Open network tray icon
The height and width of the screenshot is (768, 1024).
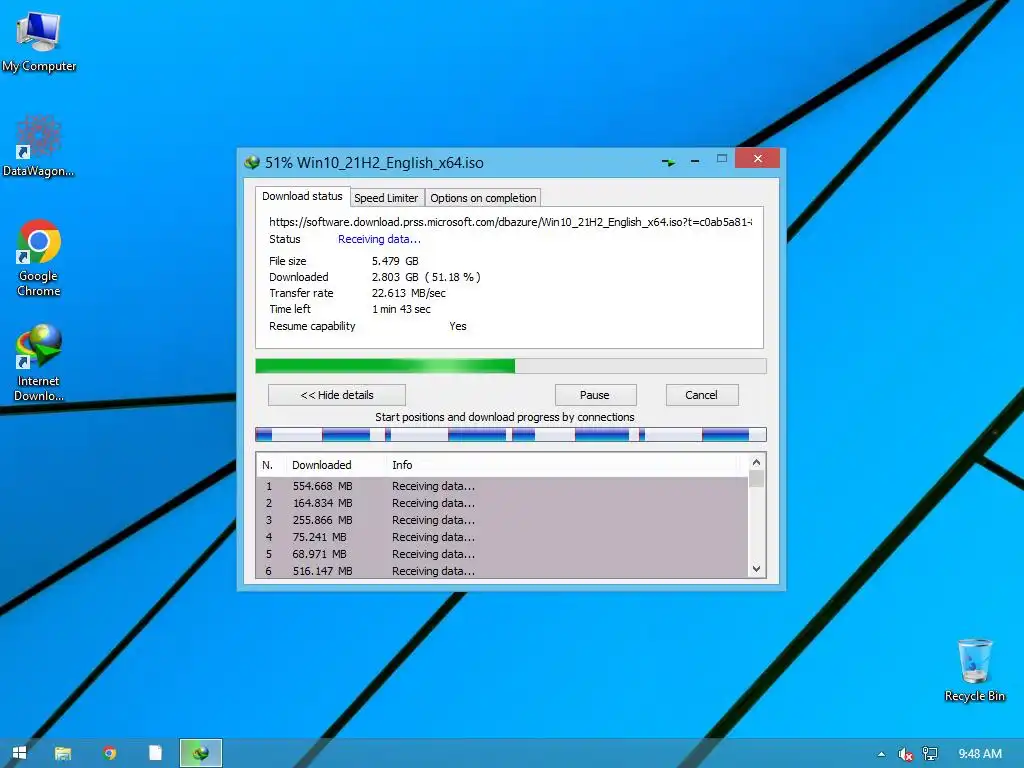pyautogui.click(x=930, y=754)
